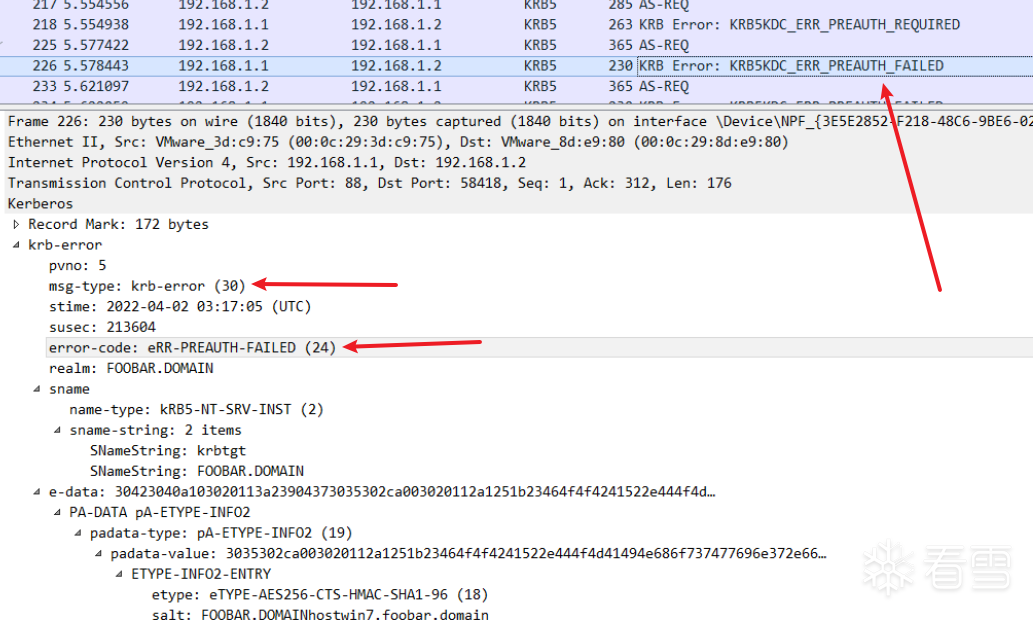This screenshot has width=1033, height=620.
Task: Select packet 233 AS-REQ row
Action: [x=516, y=86]
